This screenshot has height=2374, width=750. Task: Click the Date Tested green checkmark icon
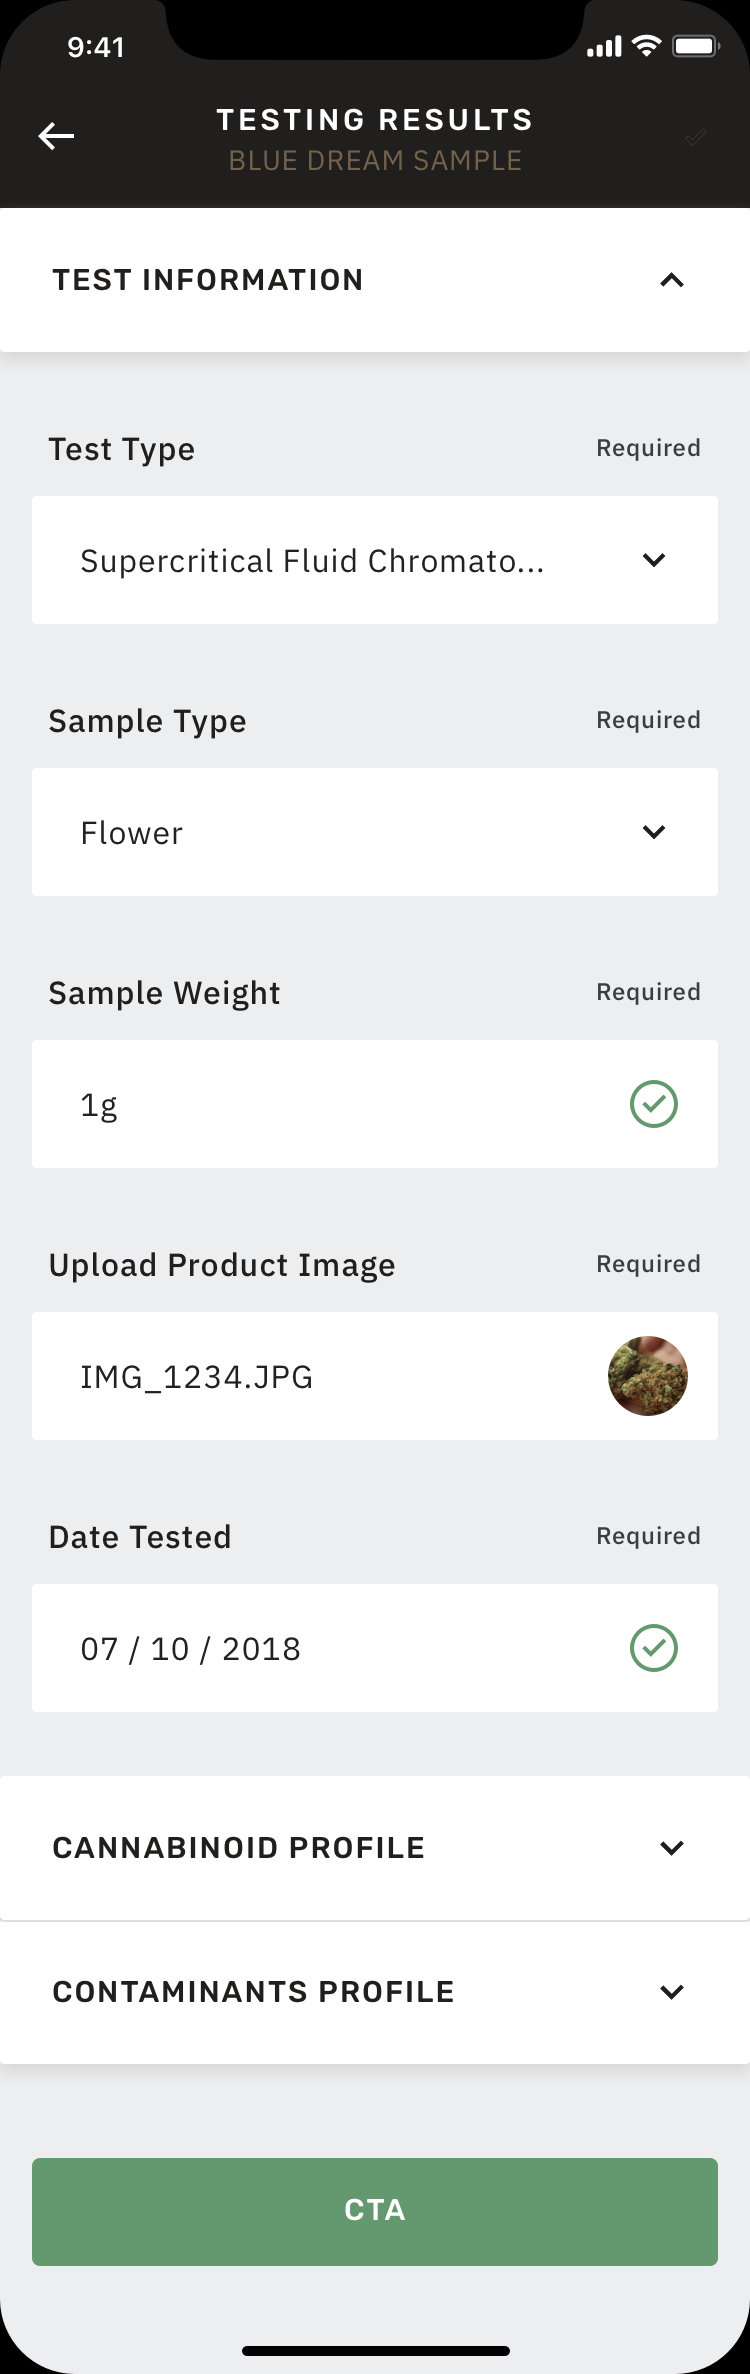654,1648
